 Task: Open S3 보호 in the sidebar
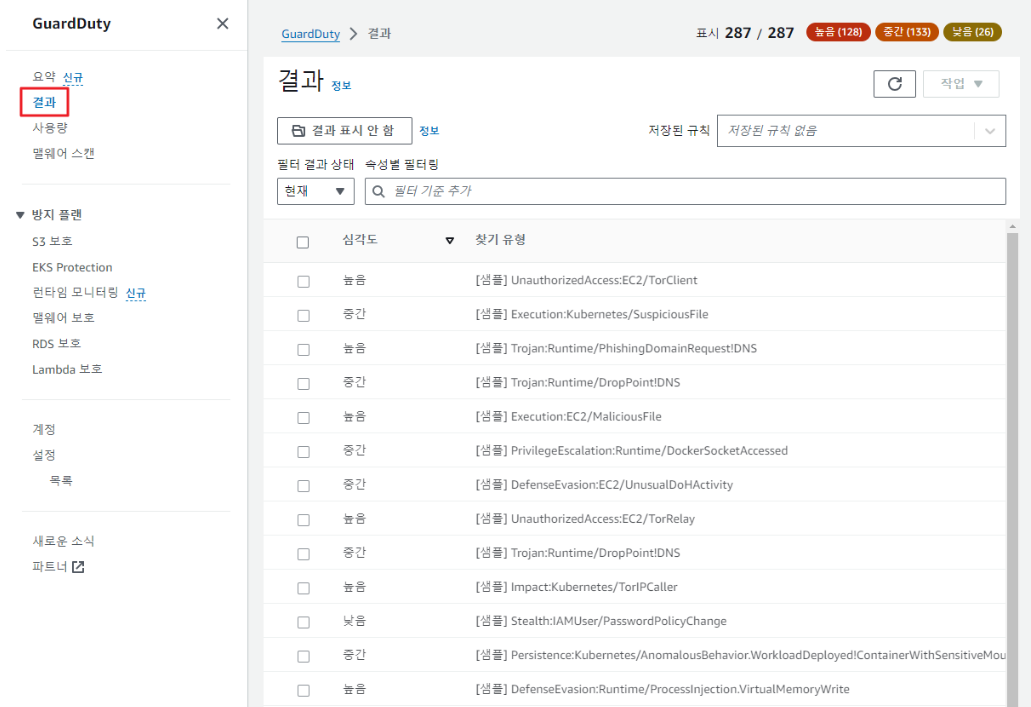coord(52,241)
